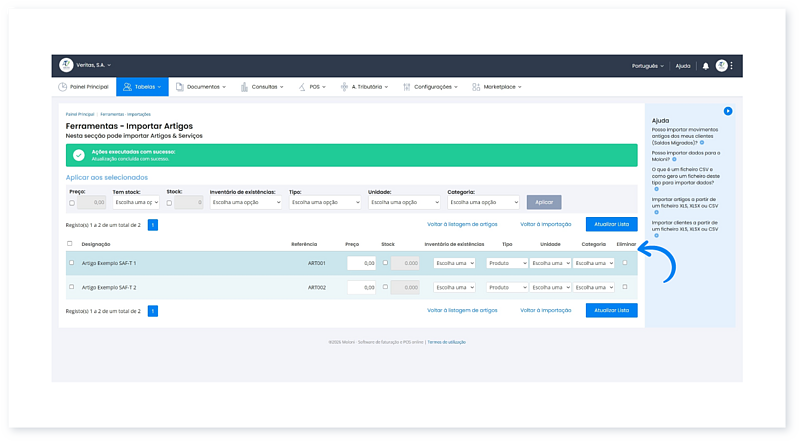
Task: Click the Veritas, S.A. company logo
Action: coord(66,65)
